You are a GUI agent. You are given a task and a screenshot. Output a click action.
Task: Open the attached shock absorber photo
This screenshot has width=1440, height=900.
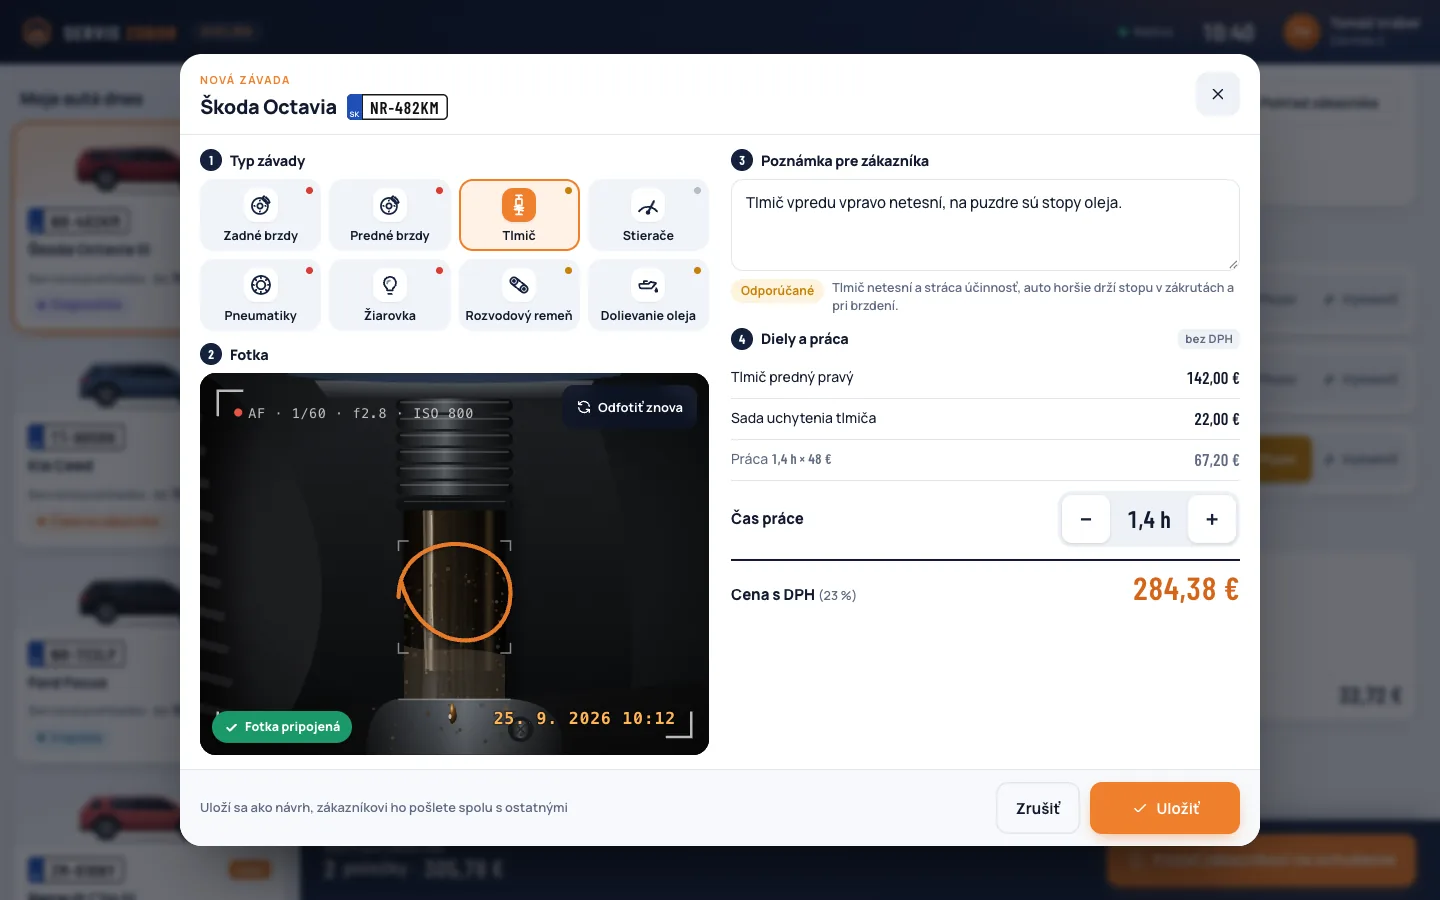tap(454, 564)
